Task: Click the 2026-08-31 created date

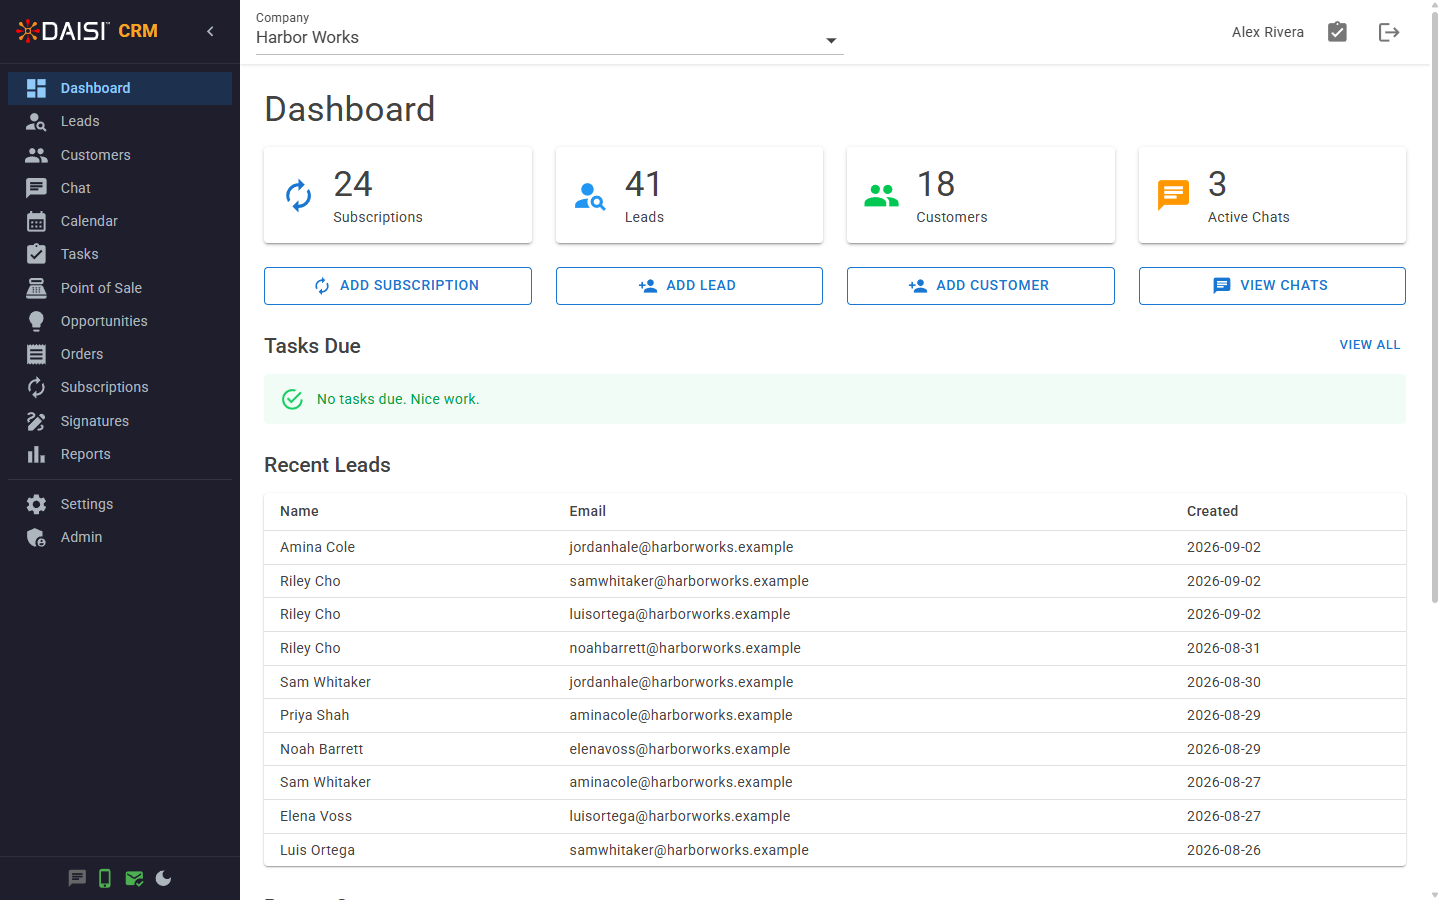Action: 1224,648
